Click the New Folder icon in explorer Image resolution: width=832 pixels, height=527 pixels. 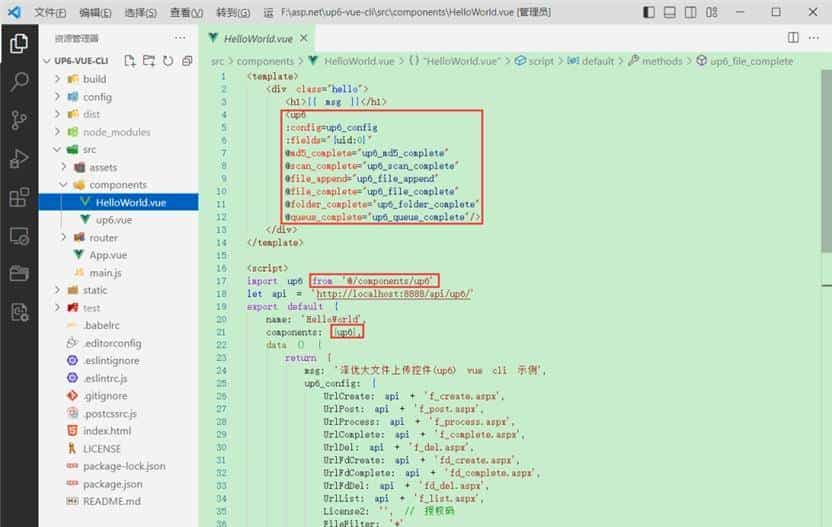point(149,61)
